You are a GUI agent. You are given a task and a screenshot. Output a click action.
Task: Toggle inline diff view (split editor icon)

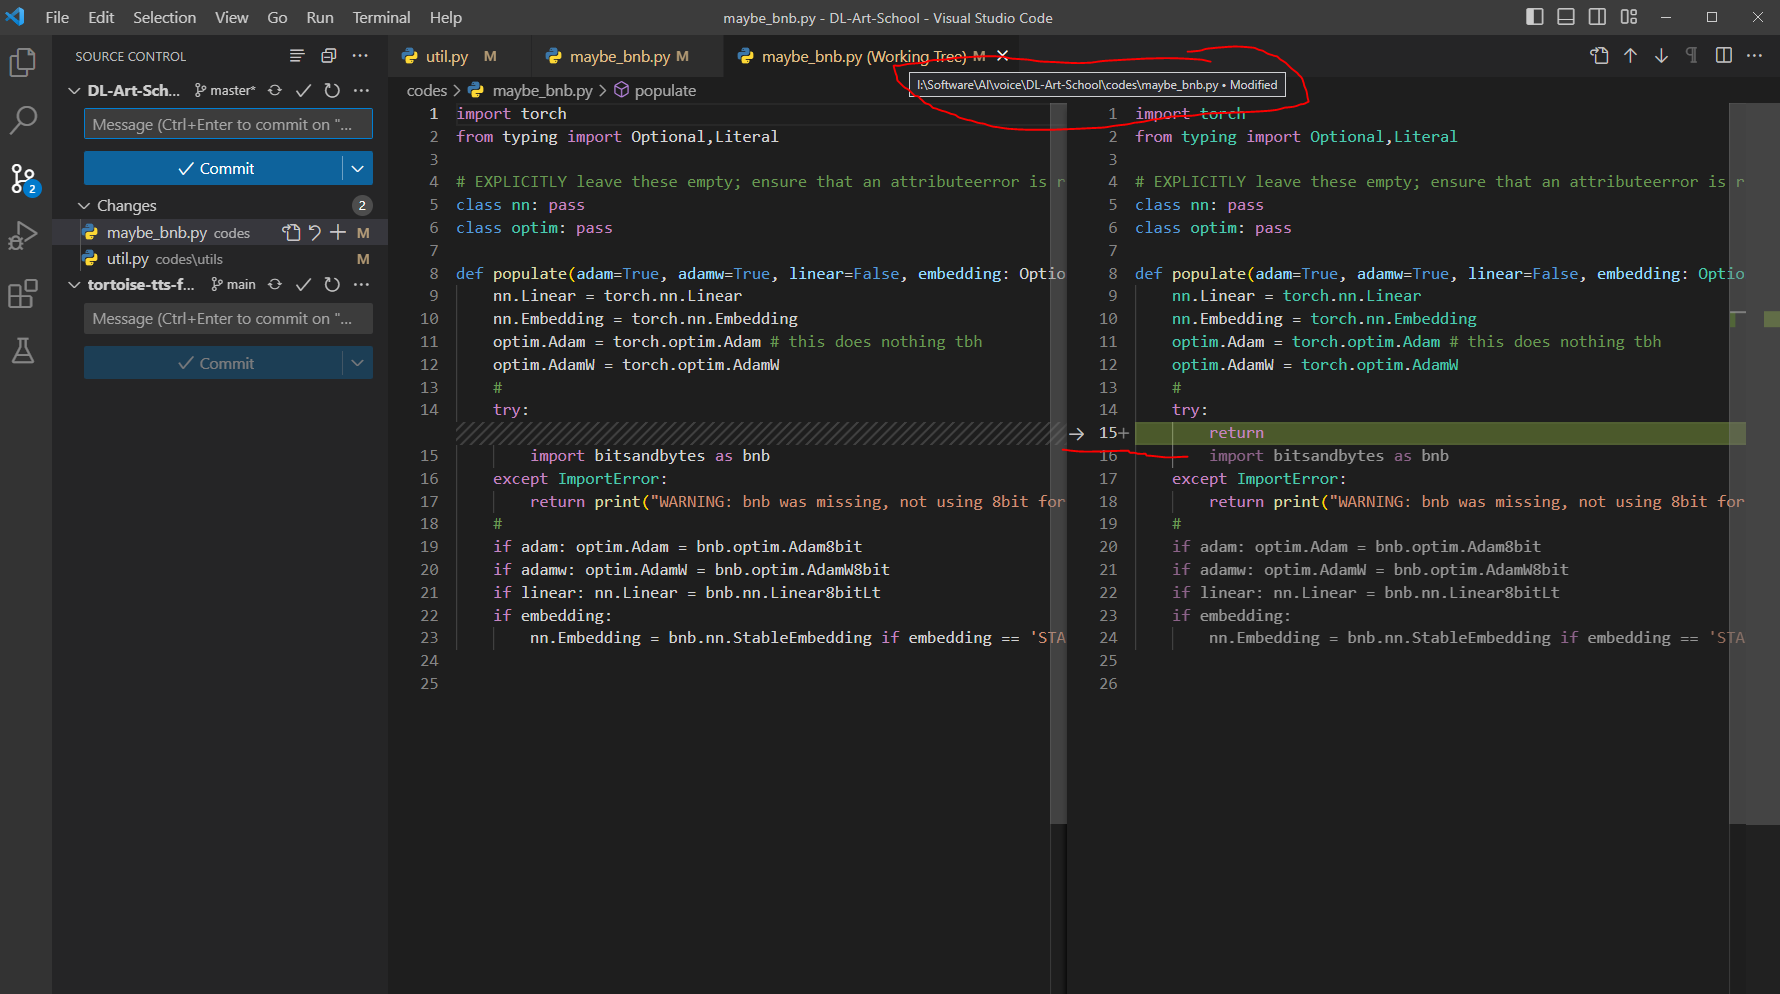[1724, 56]
